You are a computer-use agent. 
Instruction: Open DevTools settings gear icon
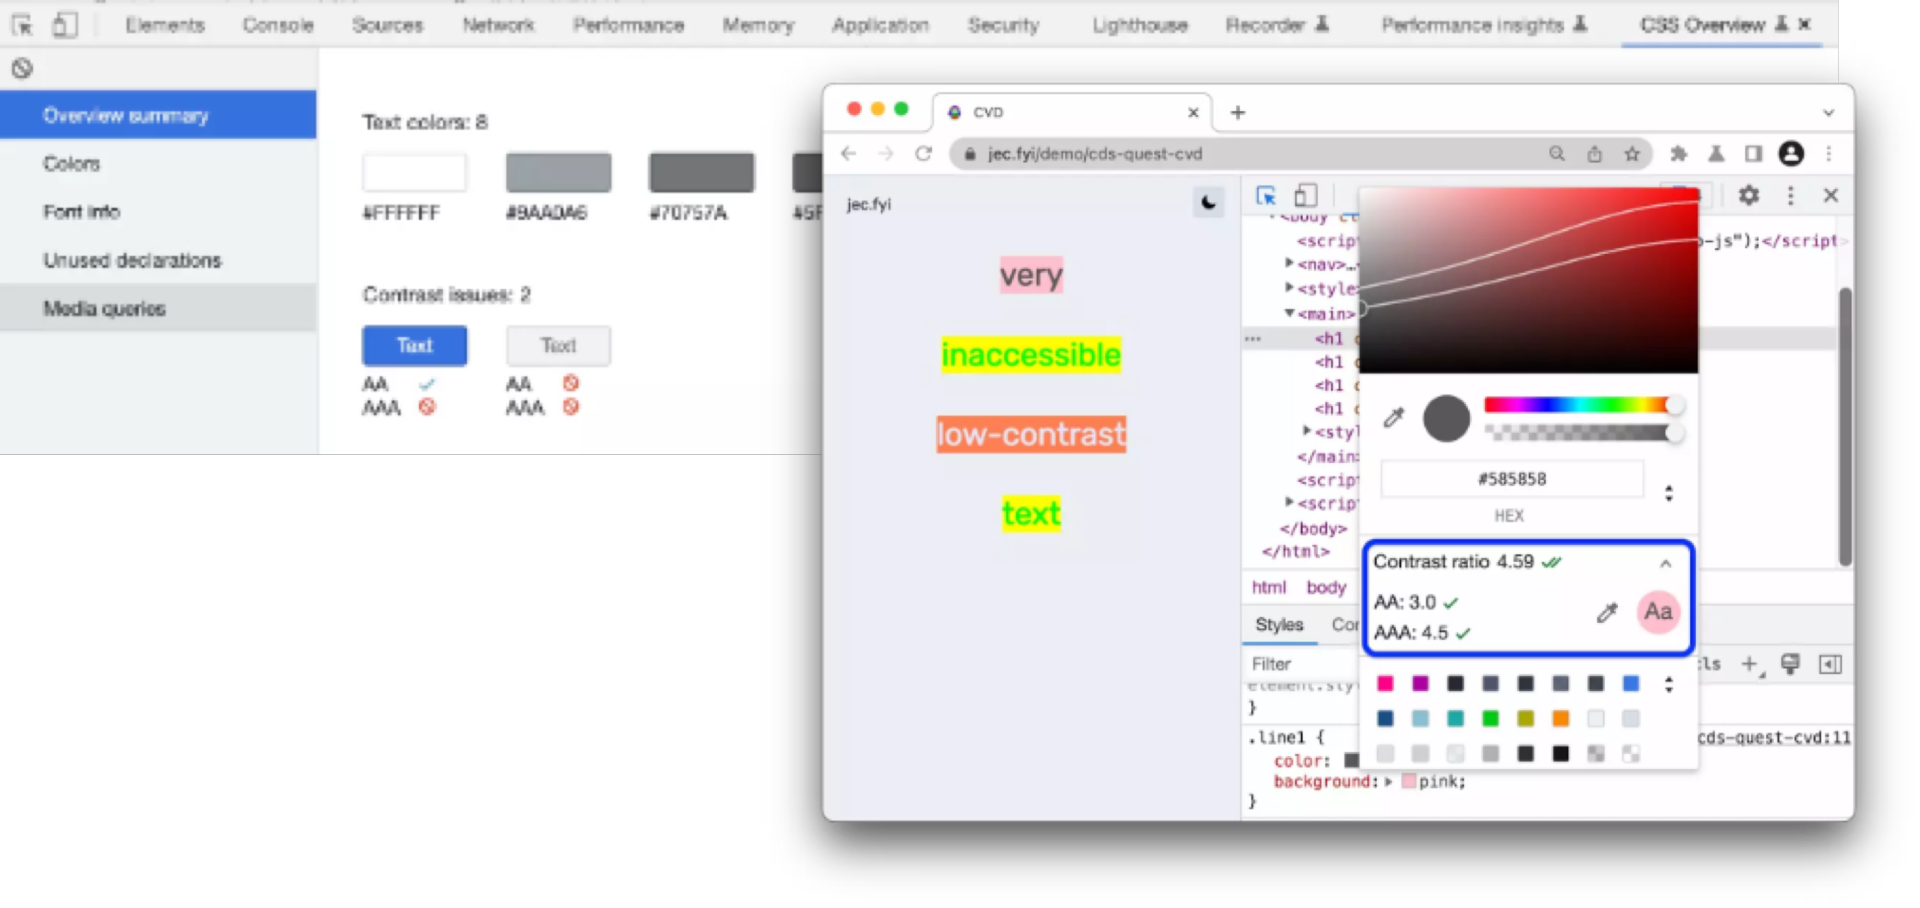coord(1748,195)
